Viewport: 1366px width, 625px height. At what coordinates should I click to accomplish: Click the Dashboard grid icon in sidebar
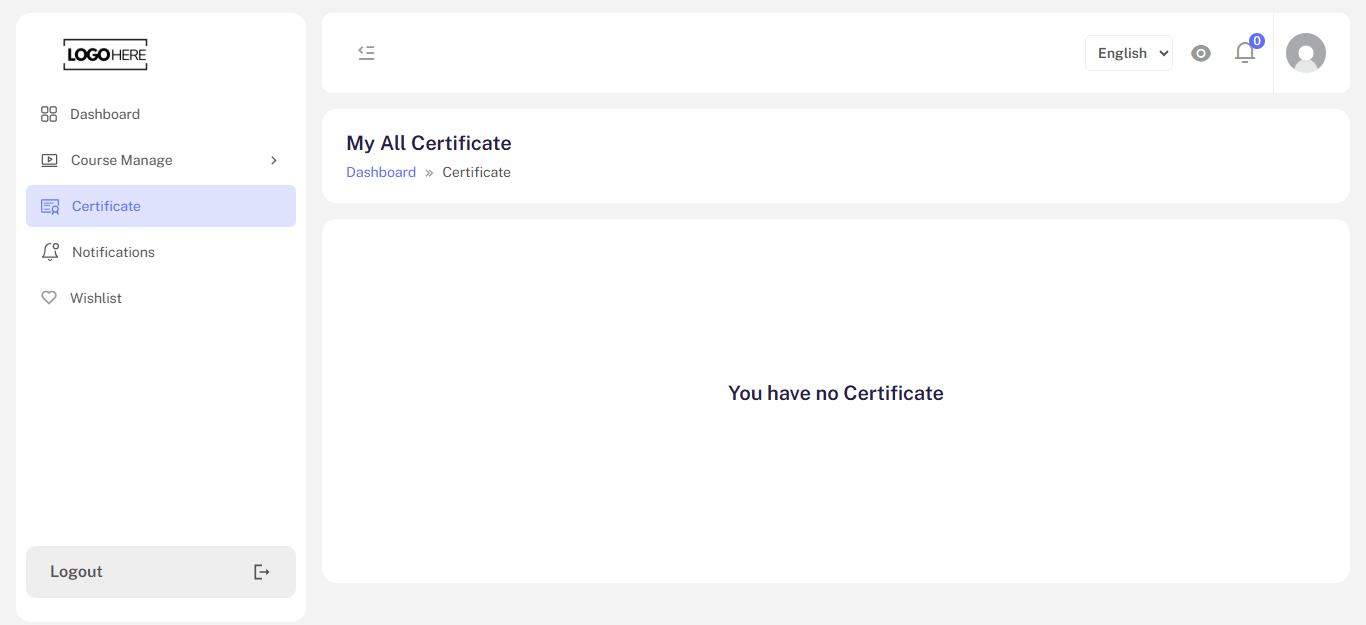(49, 114)
